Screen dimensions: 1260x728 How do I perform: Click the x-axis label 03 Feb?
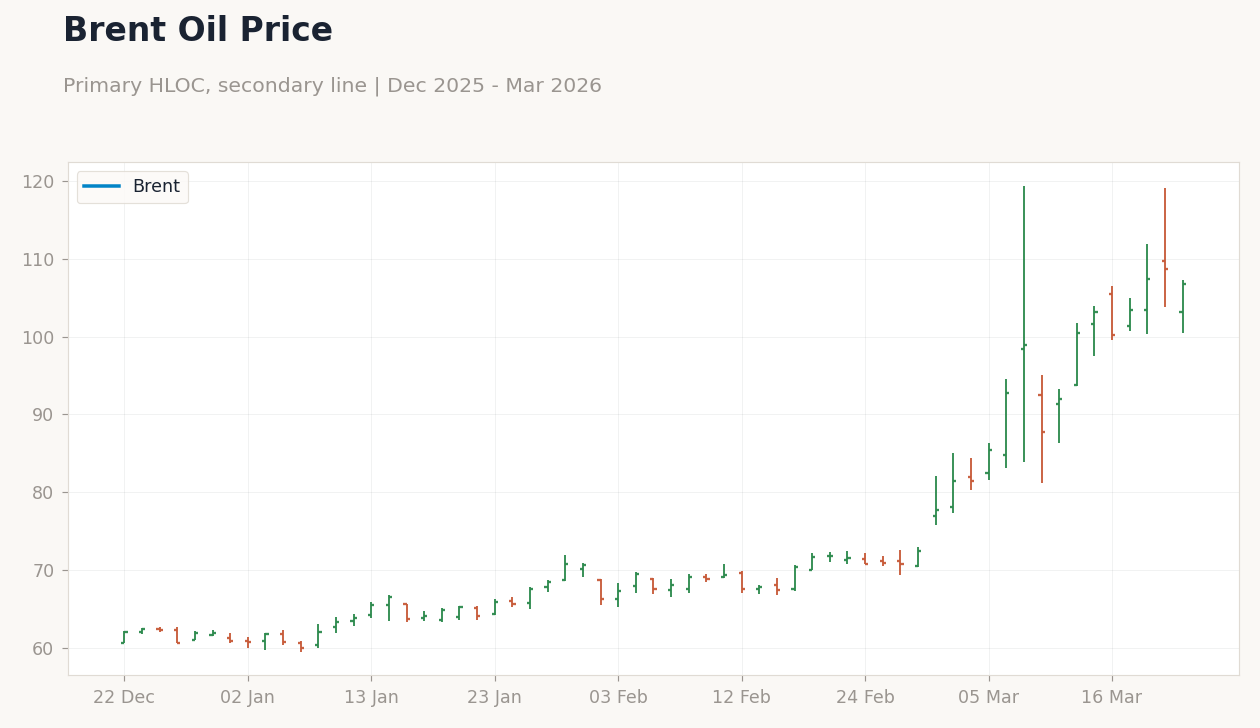618,698
